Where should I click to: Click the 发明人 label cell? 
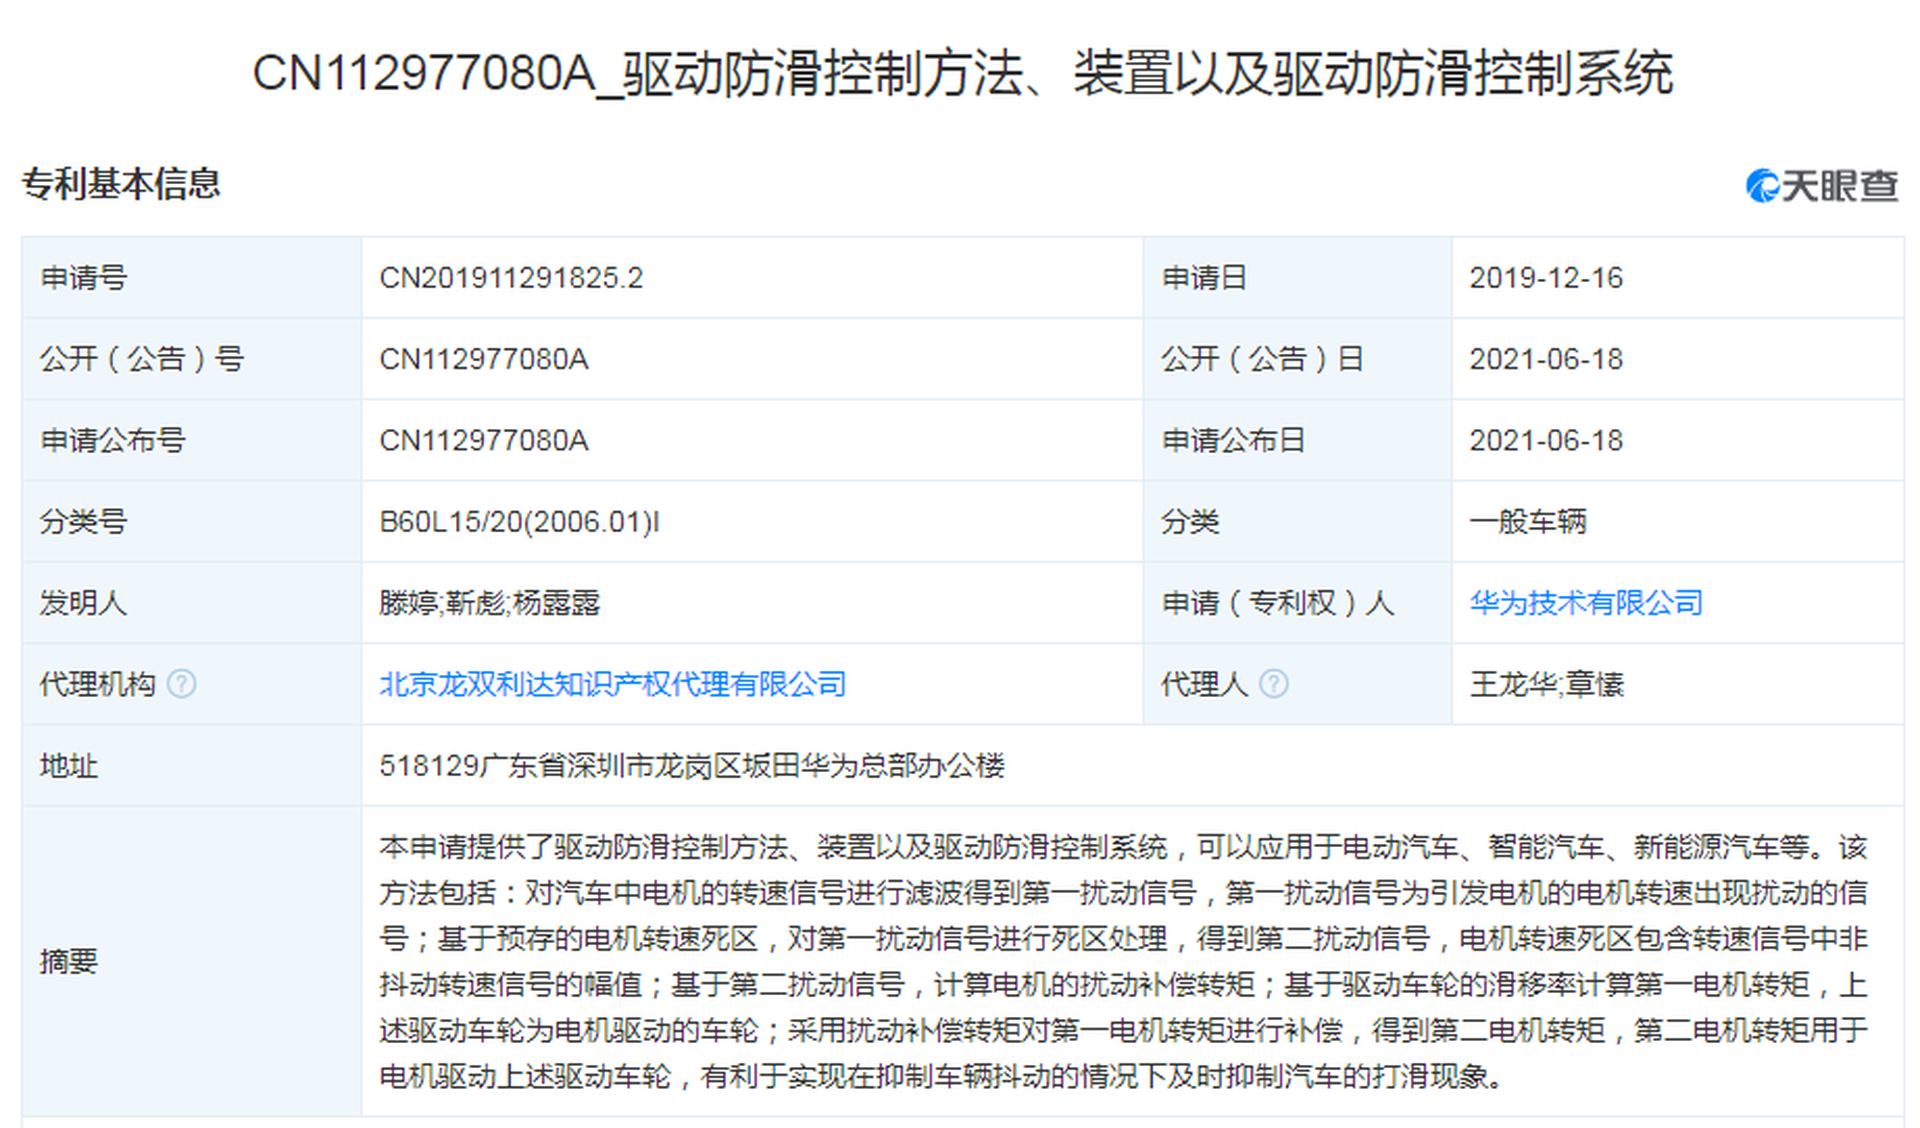point(191,603)
